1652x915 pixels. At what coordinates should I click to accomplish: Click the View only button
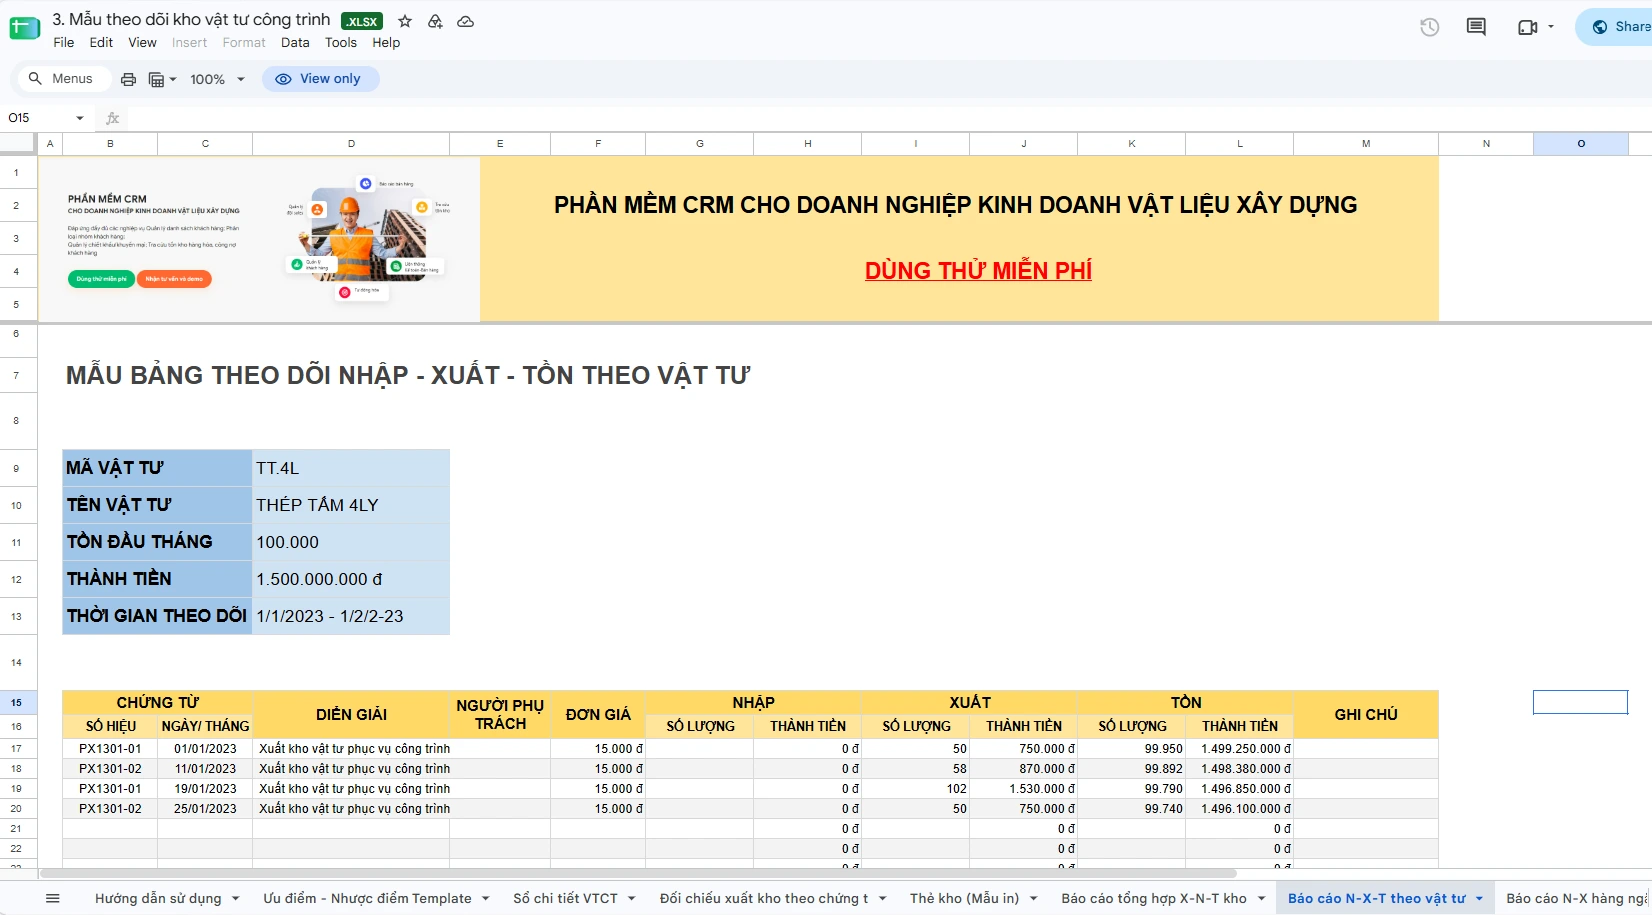tap(320, 79)
